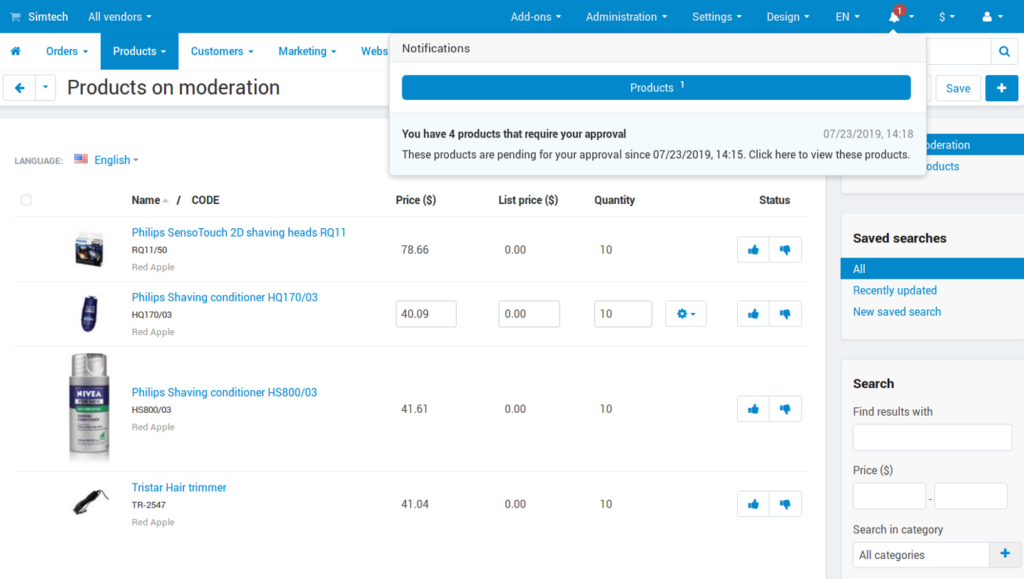Click the home icon in the navigation bar

coord(16,51)
